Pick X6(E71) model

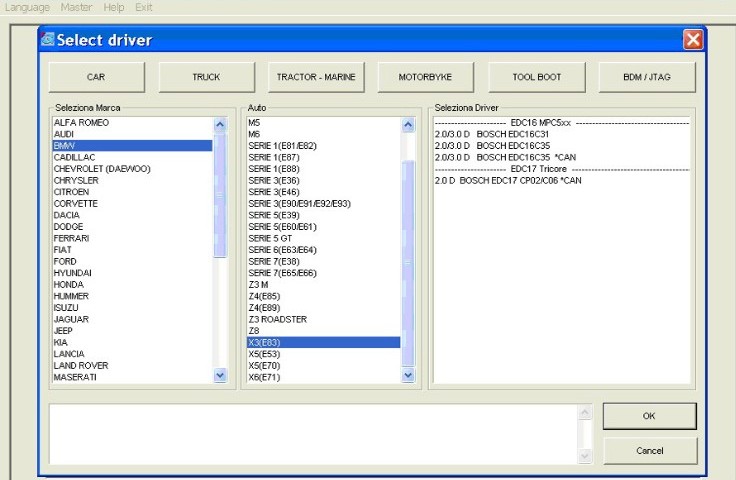click(323, 377)
